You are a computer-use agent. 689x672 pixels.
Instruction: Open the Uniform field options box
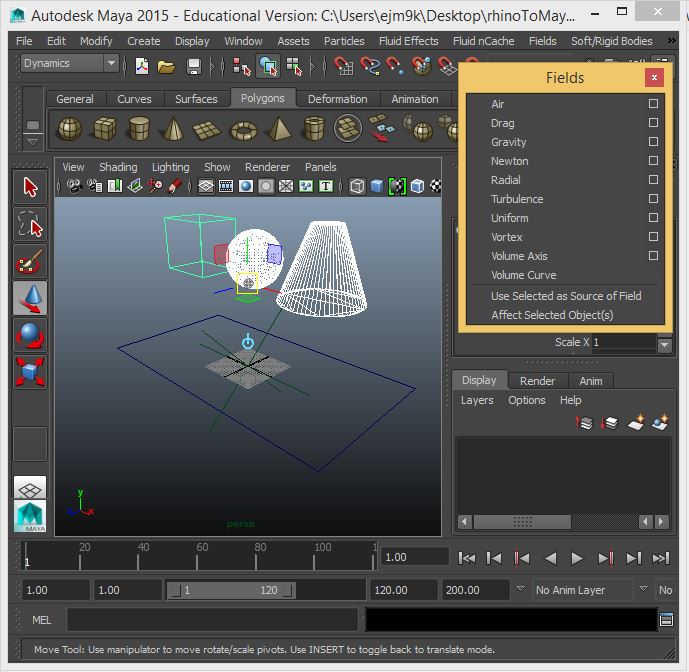point(653,218)
